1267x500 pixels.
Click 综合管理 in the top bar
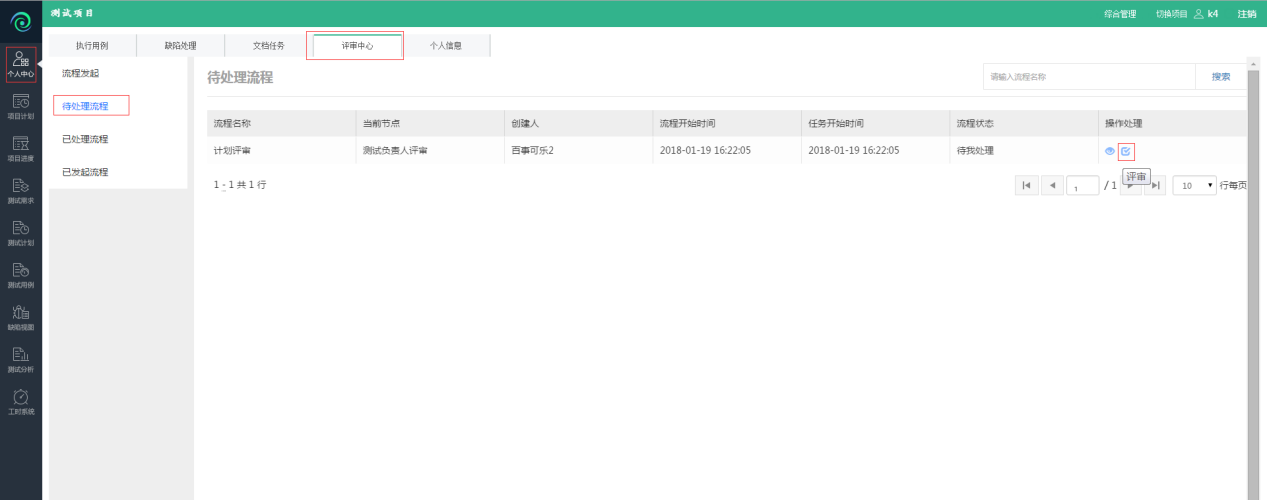pyautogui.click(x=1119, y=14)
